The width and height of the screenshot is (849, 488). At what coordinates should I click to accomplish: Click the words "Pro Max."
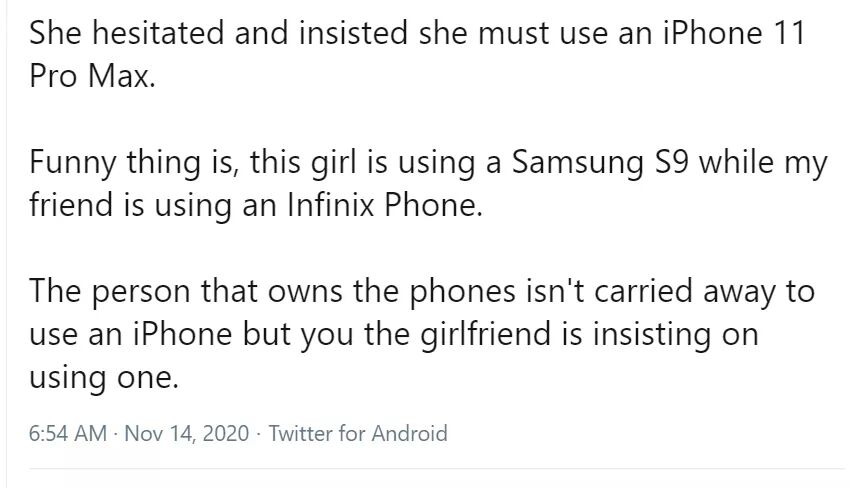click(x=92, y=76)
